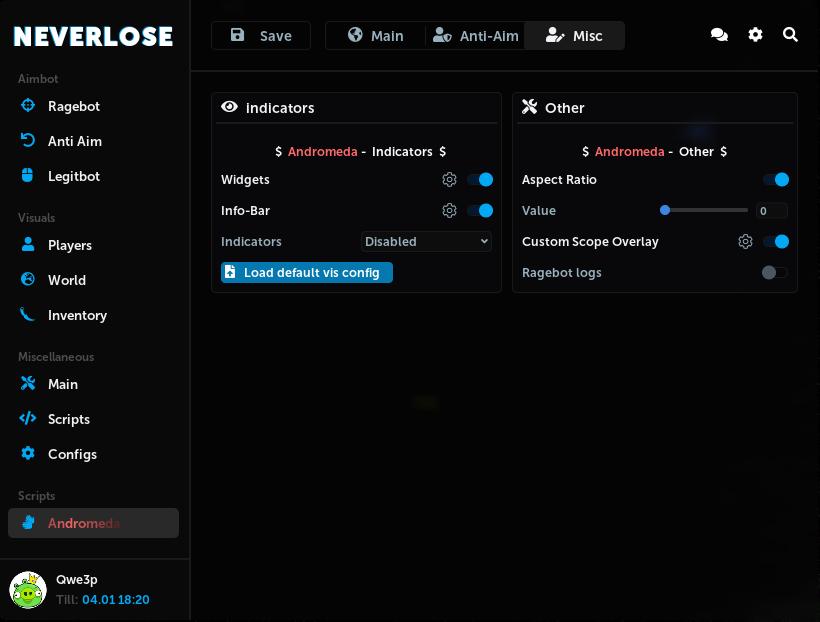Click the Load default vis config button
This screenshot has width=820, height=622.
pos(306,272)
